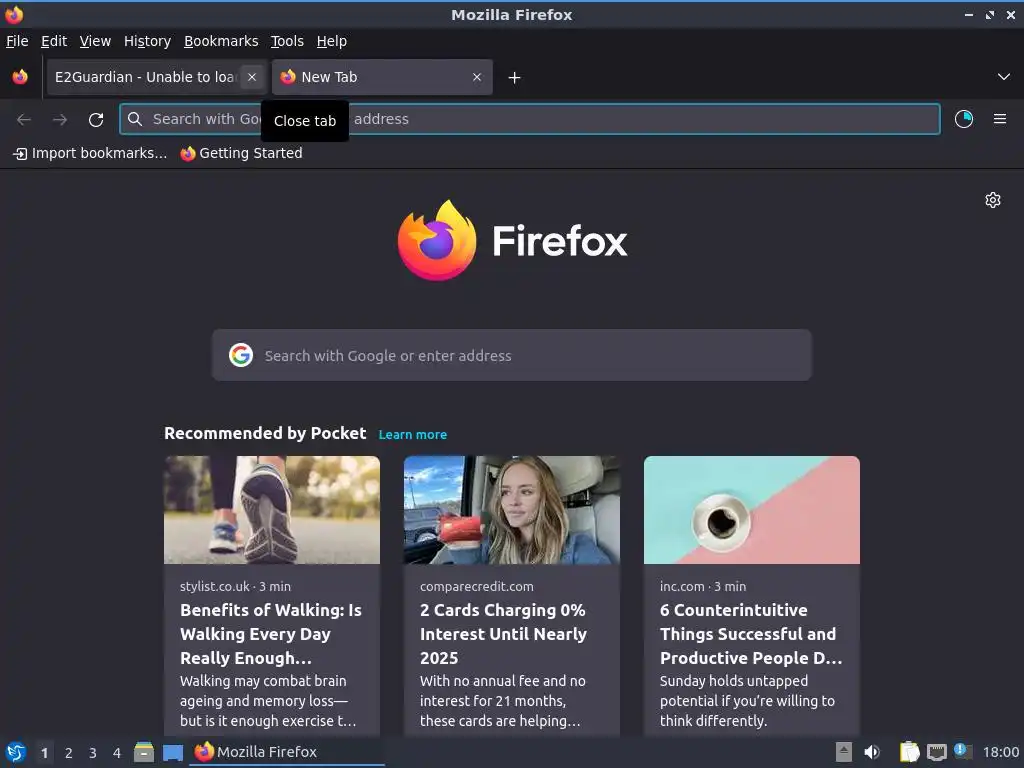Open the History menu
This screenshot has height=768, width=1024.
[x=147, y=41]
